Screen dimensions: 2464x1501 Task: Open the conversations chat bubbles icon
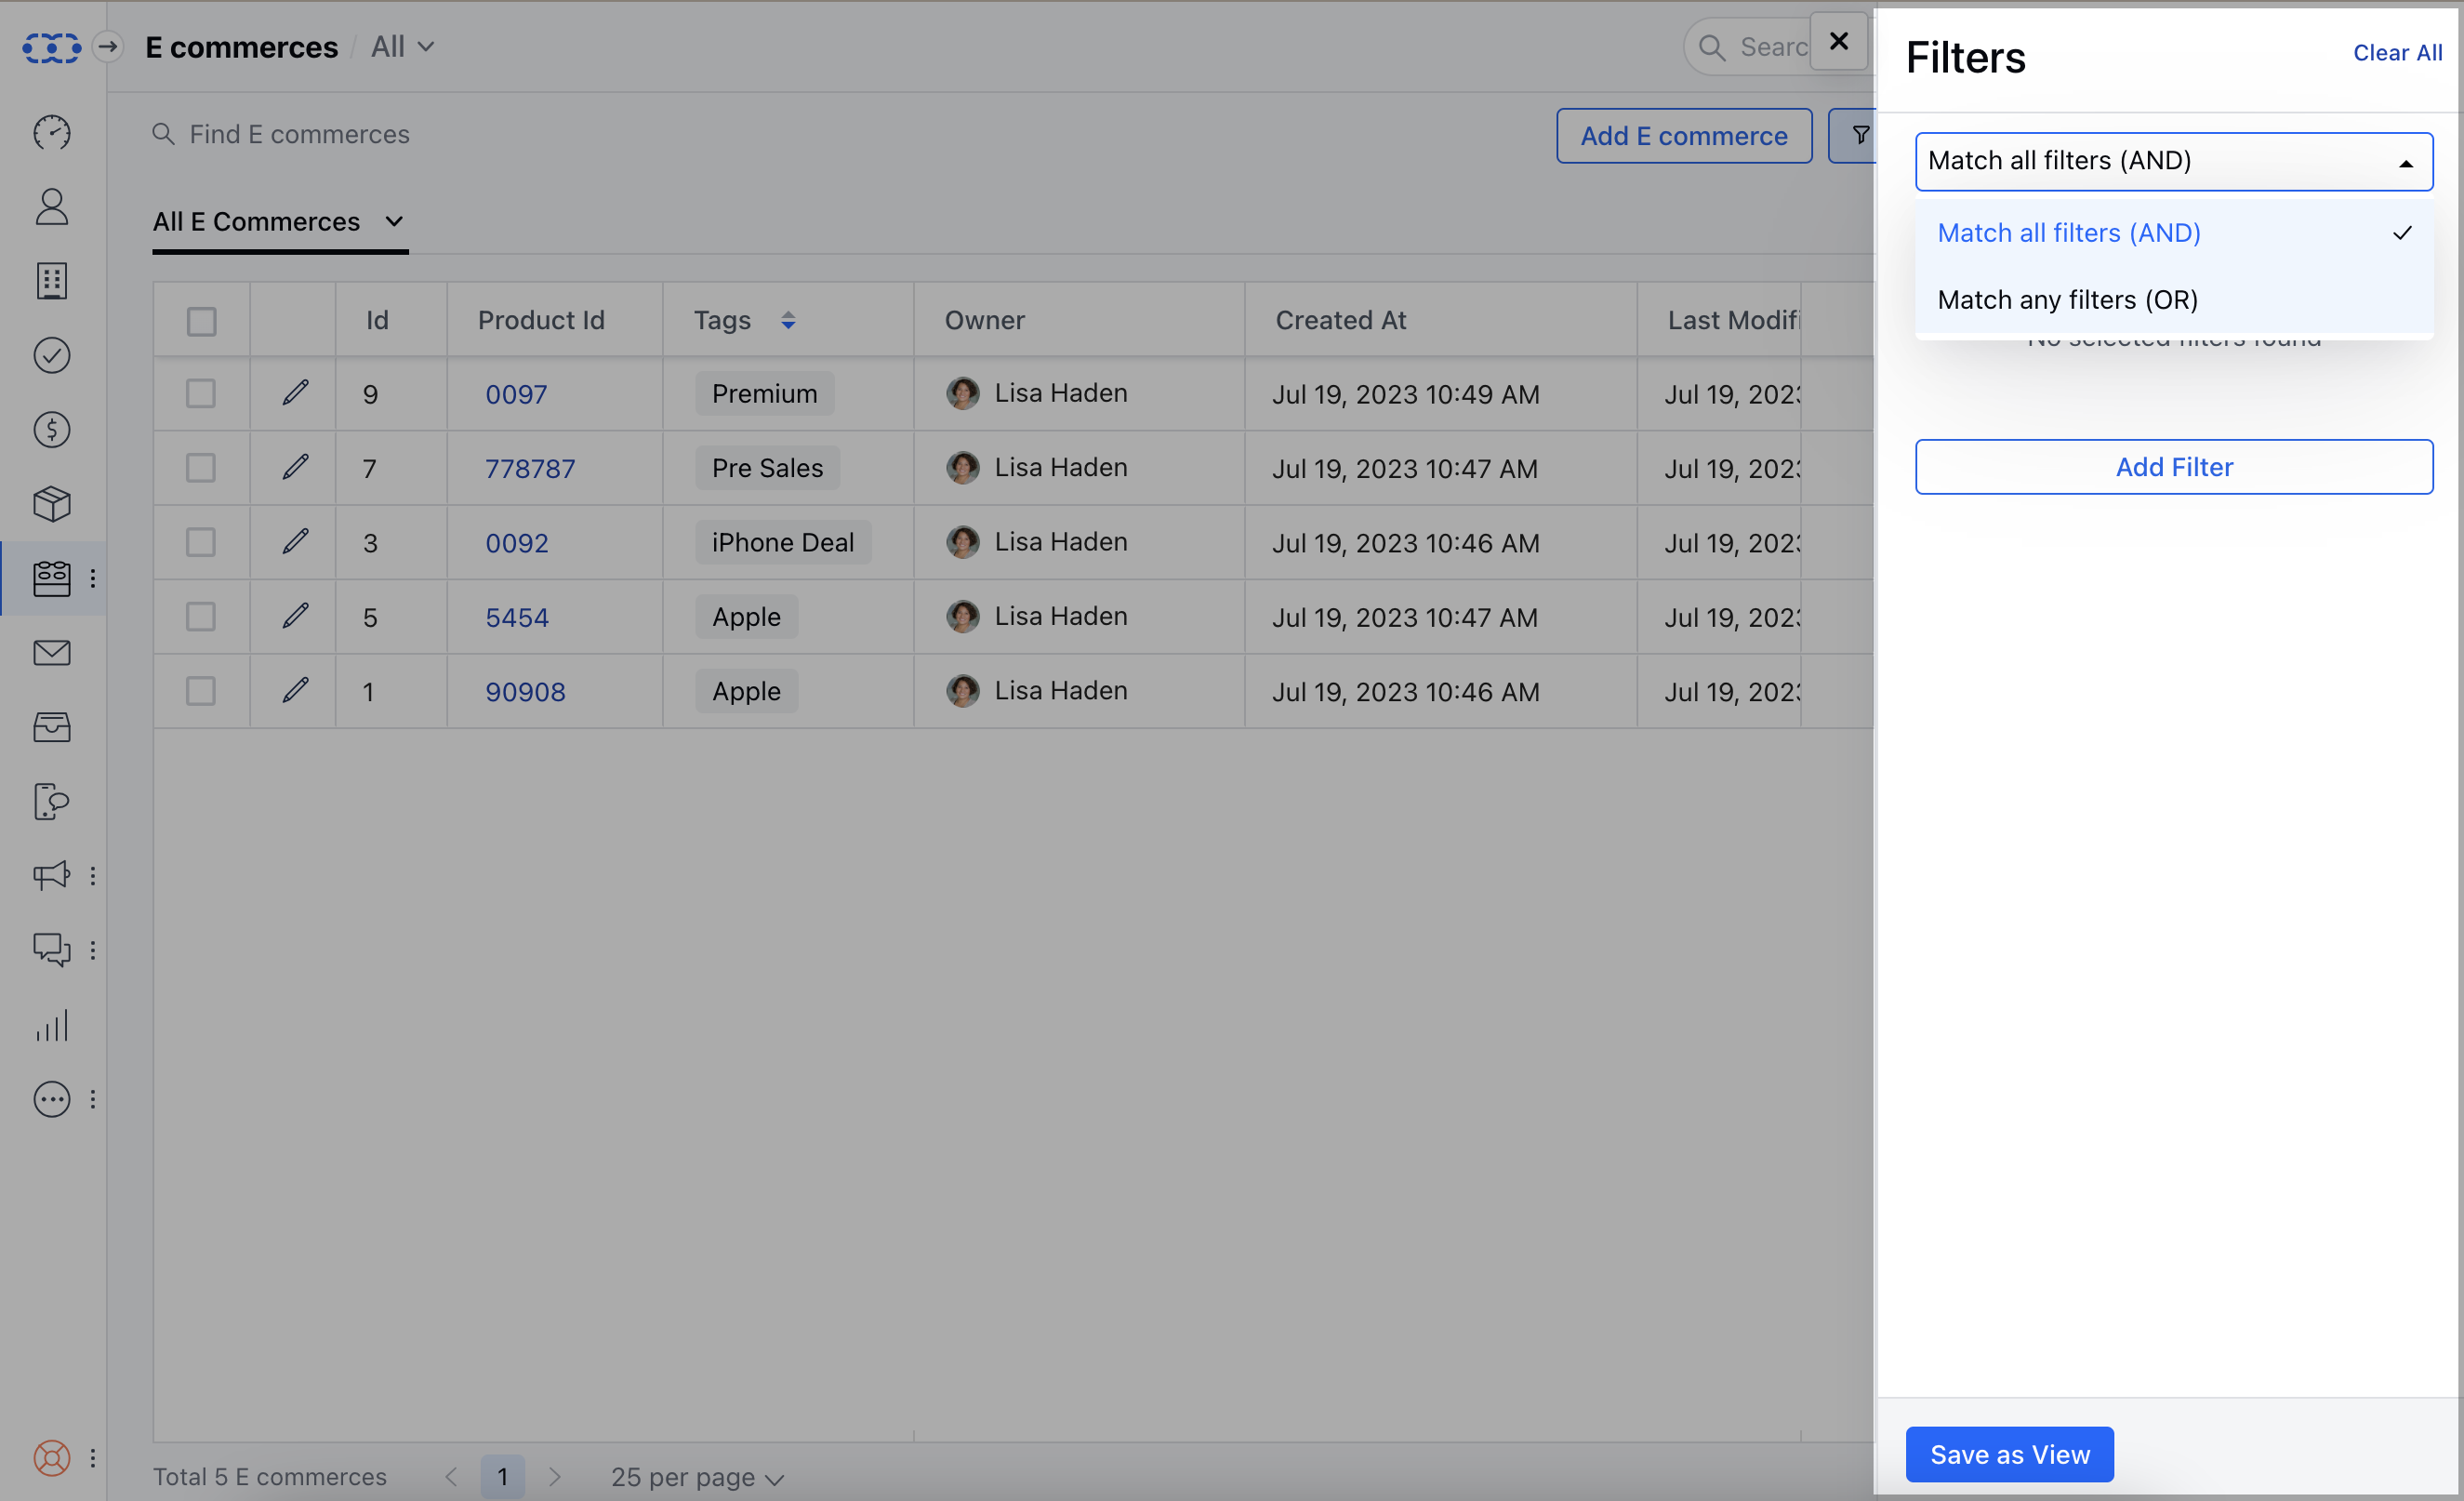tap(52, 950)
